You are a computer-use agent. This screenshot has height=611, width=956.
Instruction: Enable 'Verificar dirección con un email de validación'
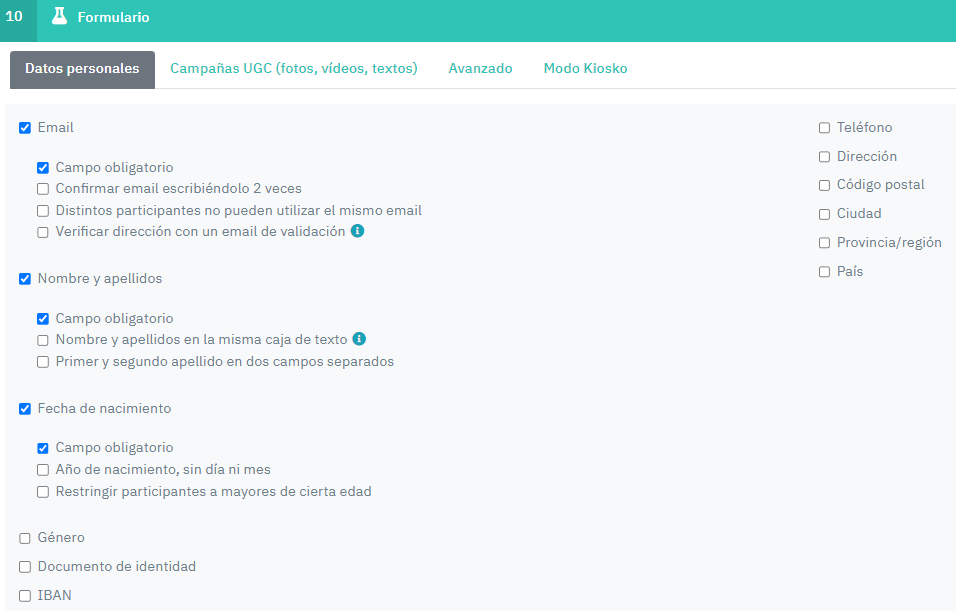point(42,231)
